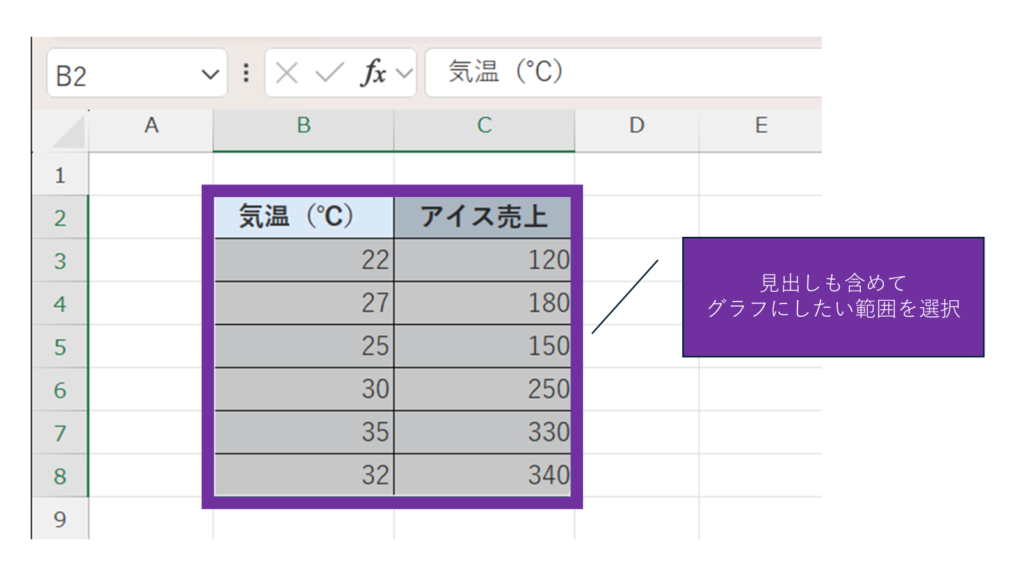Select column D header
The width and height of the screenshot is (1024, 576).
tap(636, 126)
